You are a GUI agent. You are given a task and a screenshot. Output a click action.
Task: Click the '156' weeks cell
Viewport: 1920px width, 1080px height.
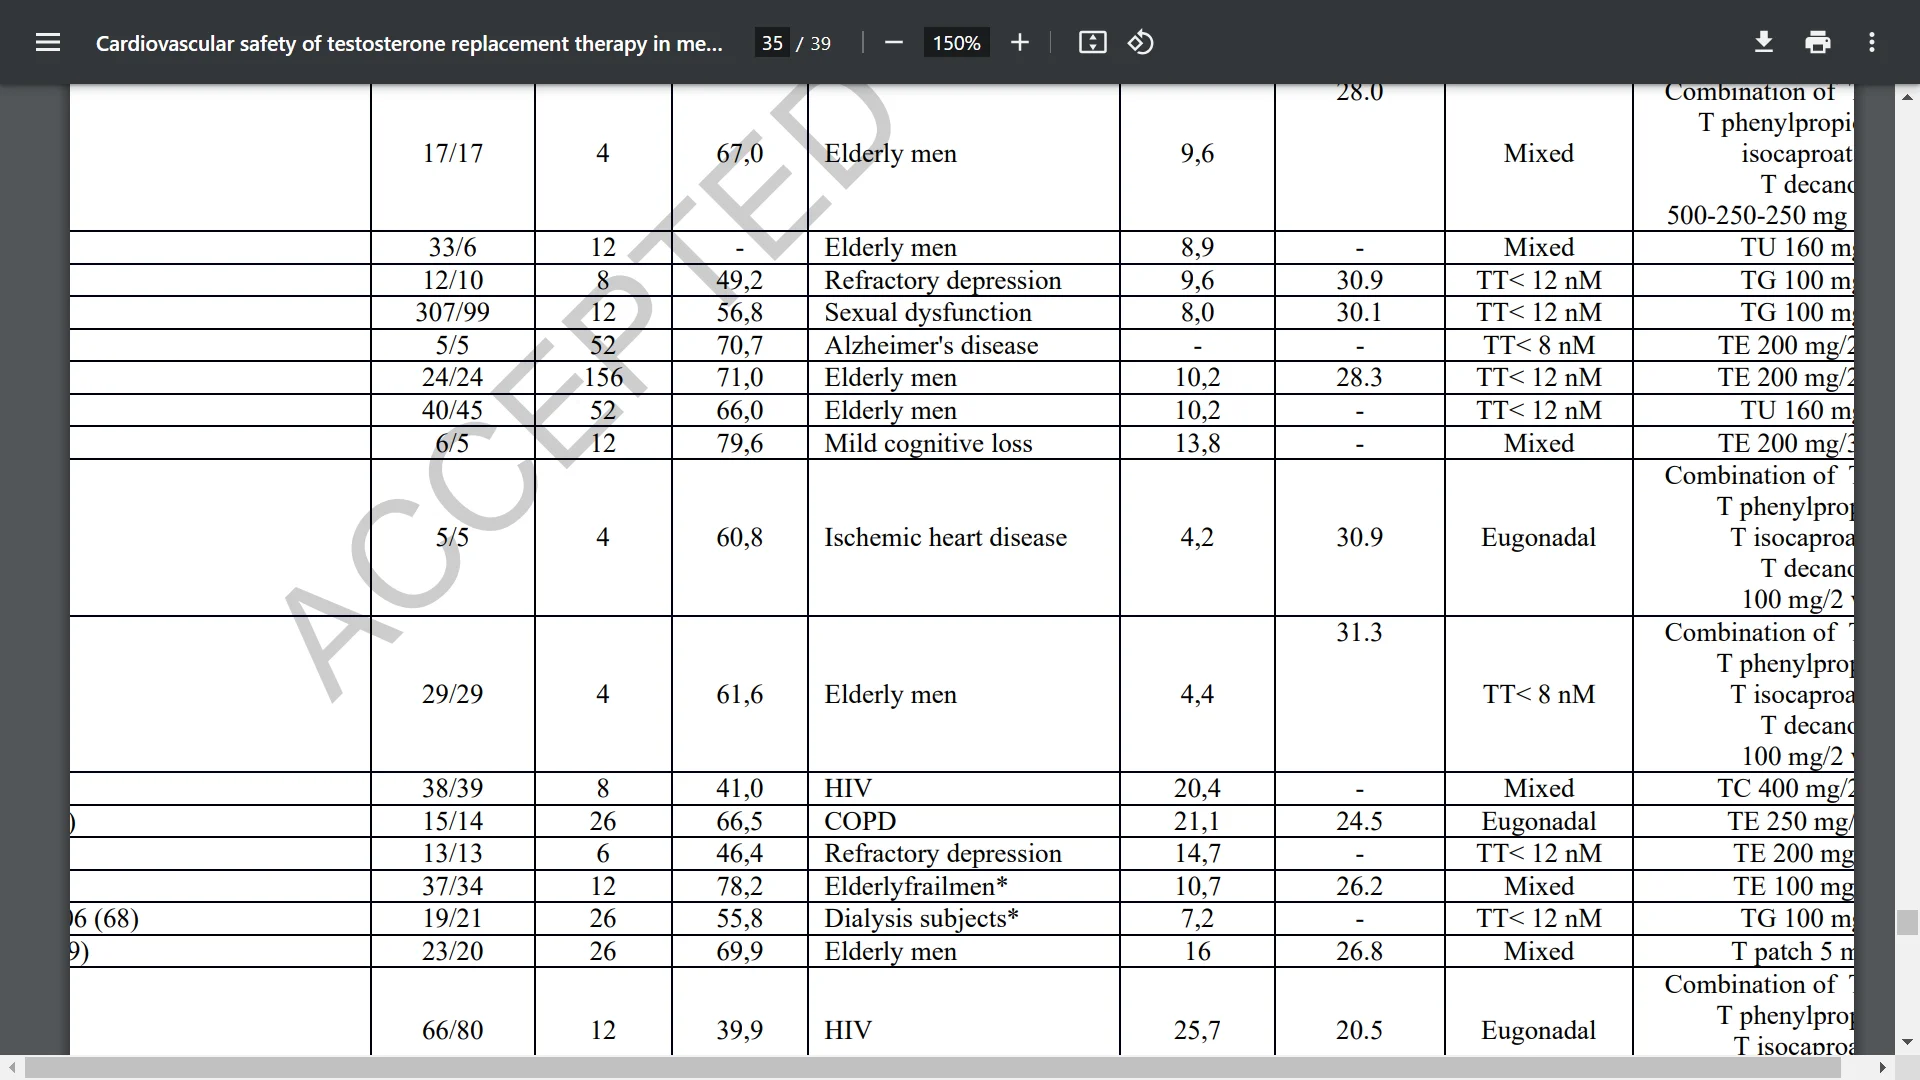tap(603, 377)
